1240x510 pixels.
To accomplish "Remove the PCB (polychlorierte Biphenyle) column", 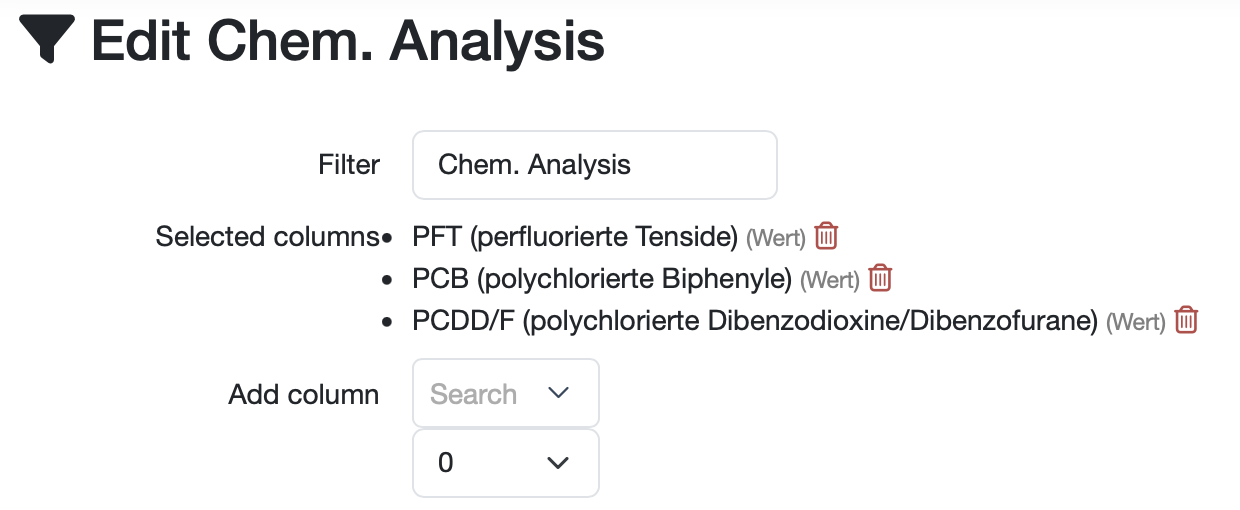I will 880,278.
